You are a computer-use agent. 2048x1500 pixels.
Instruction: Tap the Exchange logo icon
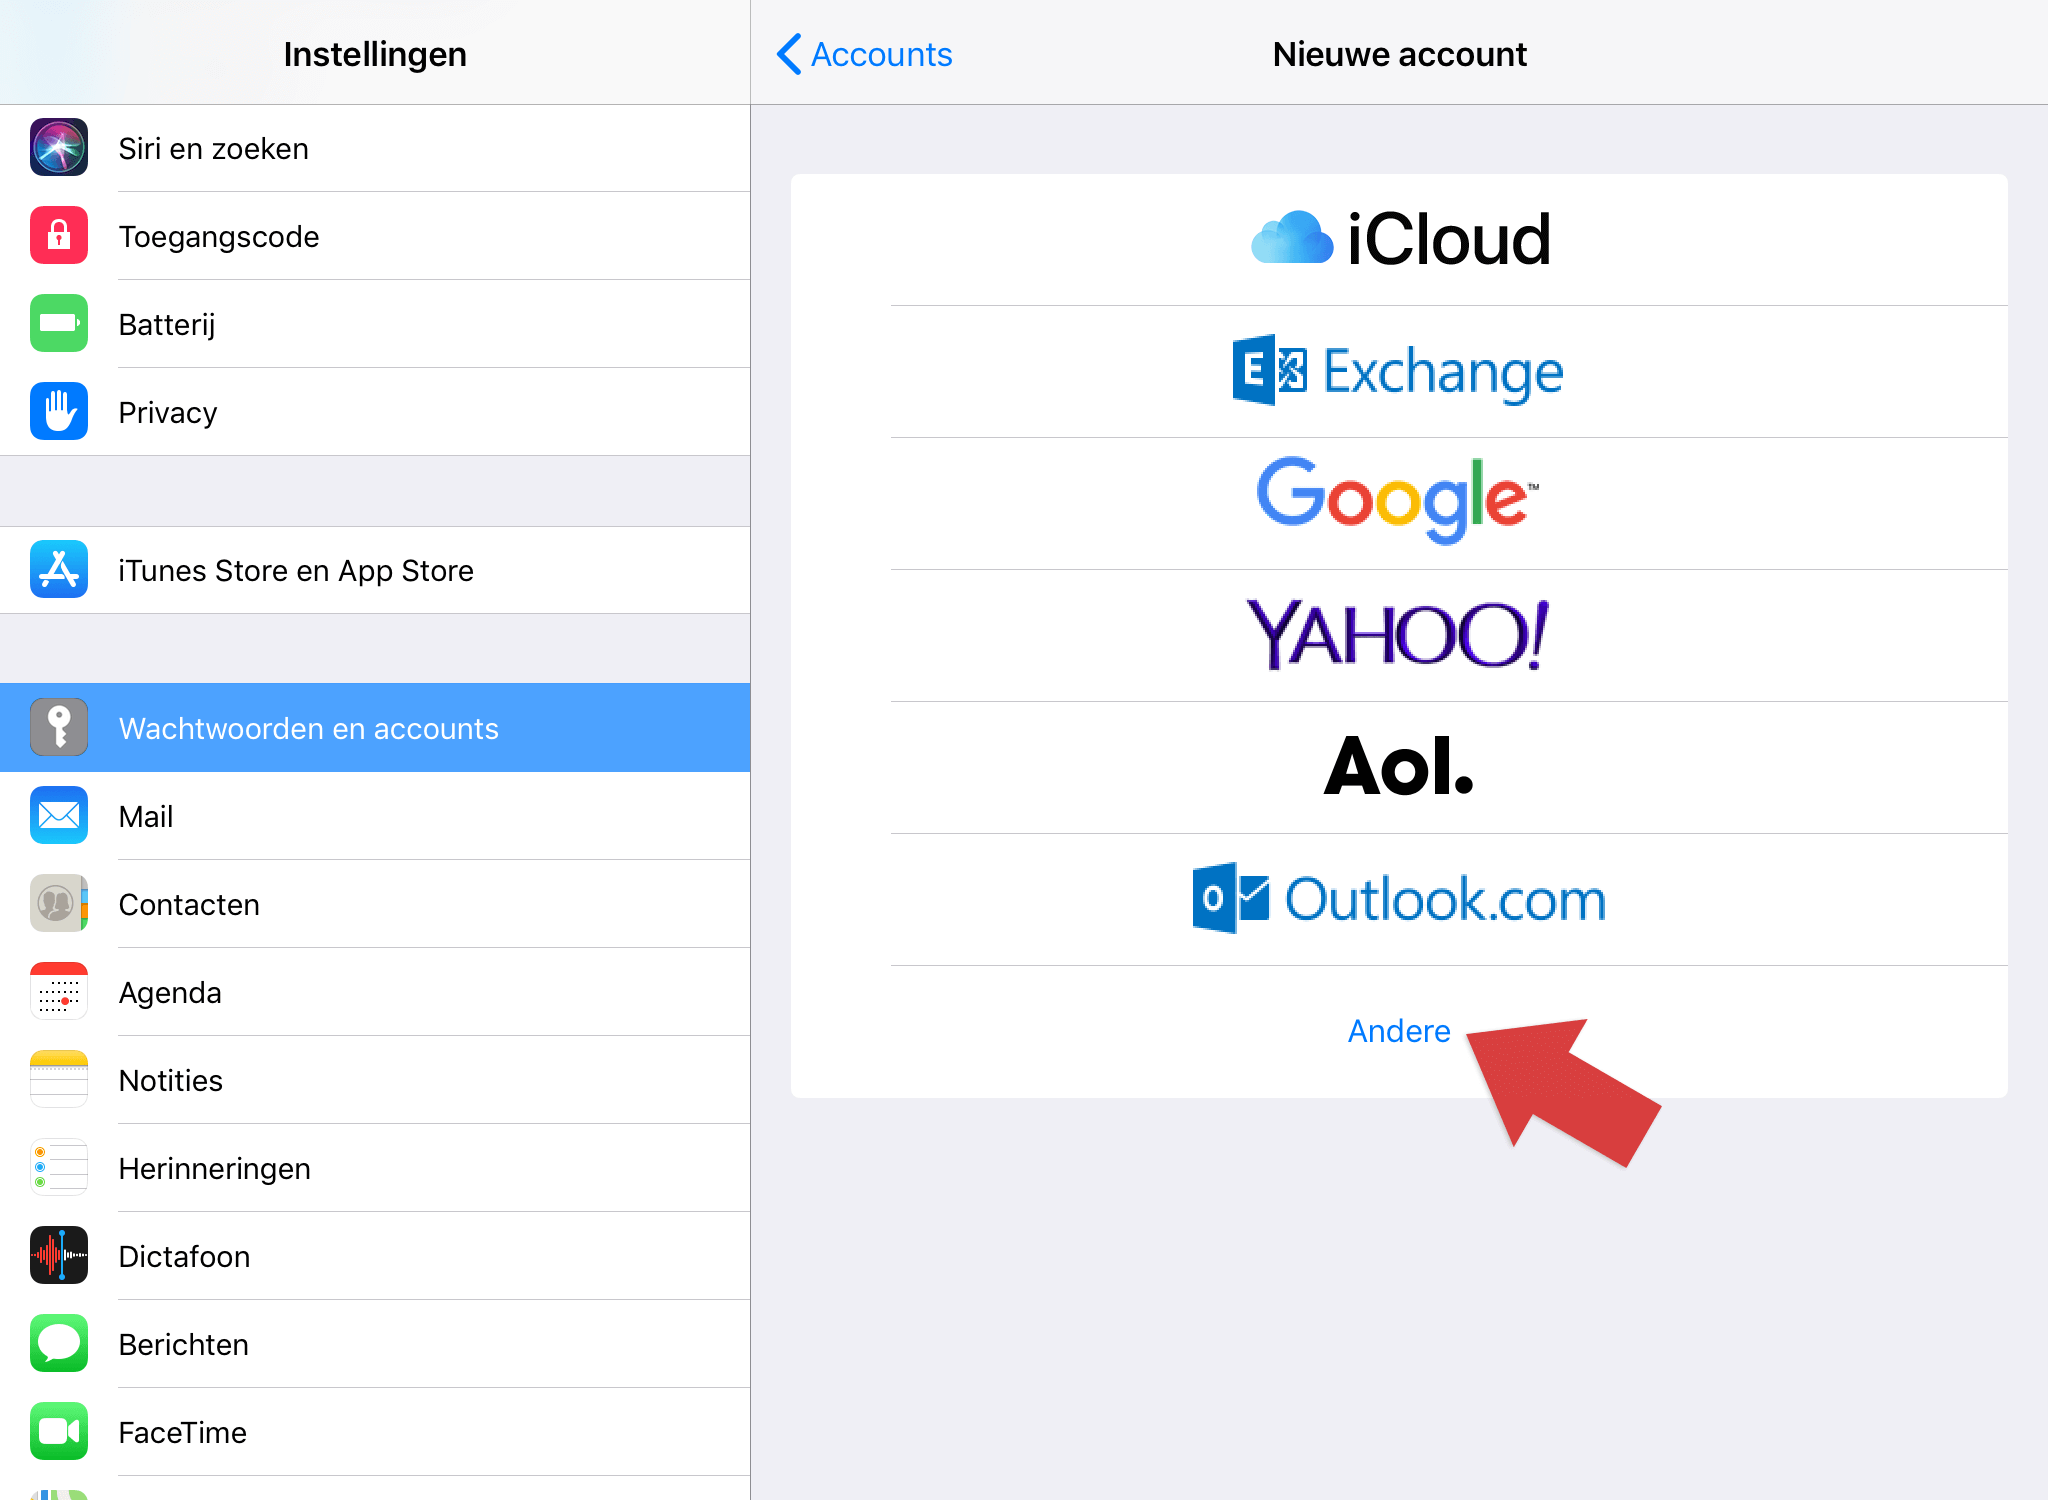point(1270,370)
